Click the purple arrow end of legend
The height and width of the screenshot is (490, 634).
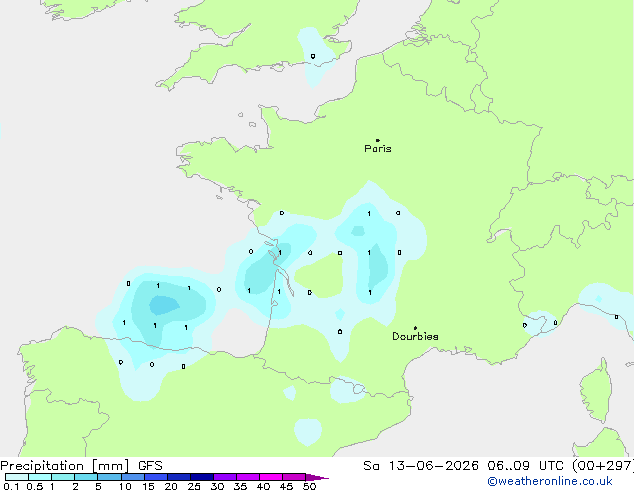click(x=317, y=477)
